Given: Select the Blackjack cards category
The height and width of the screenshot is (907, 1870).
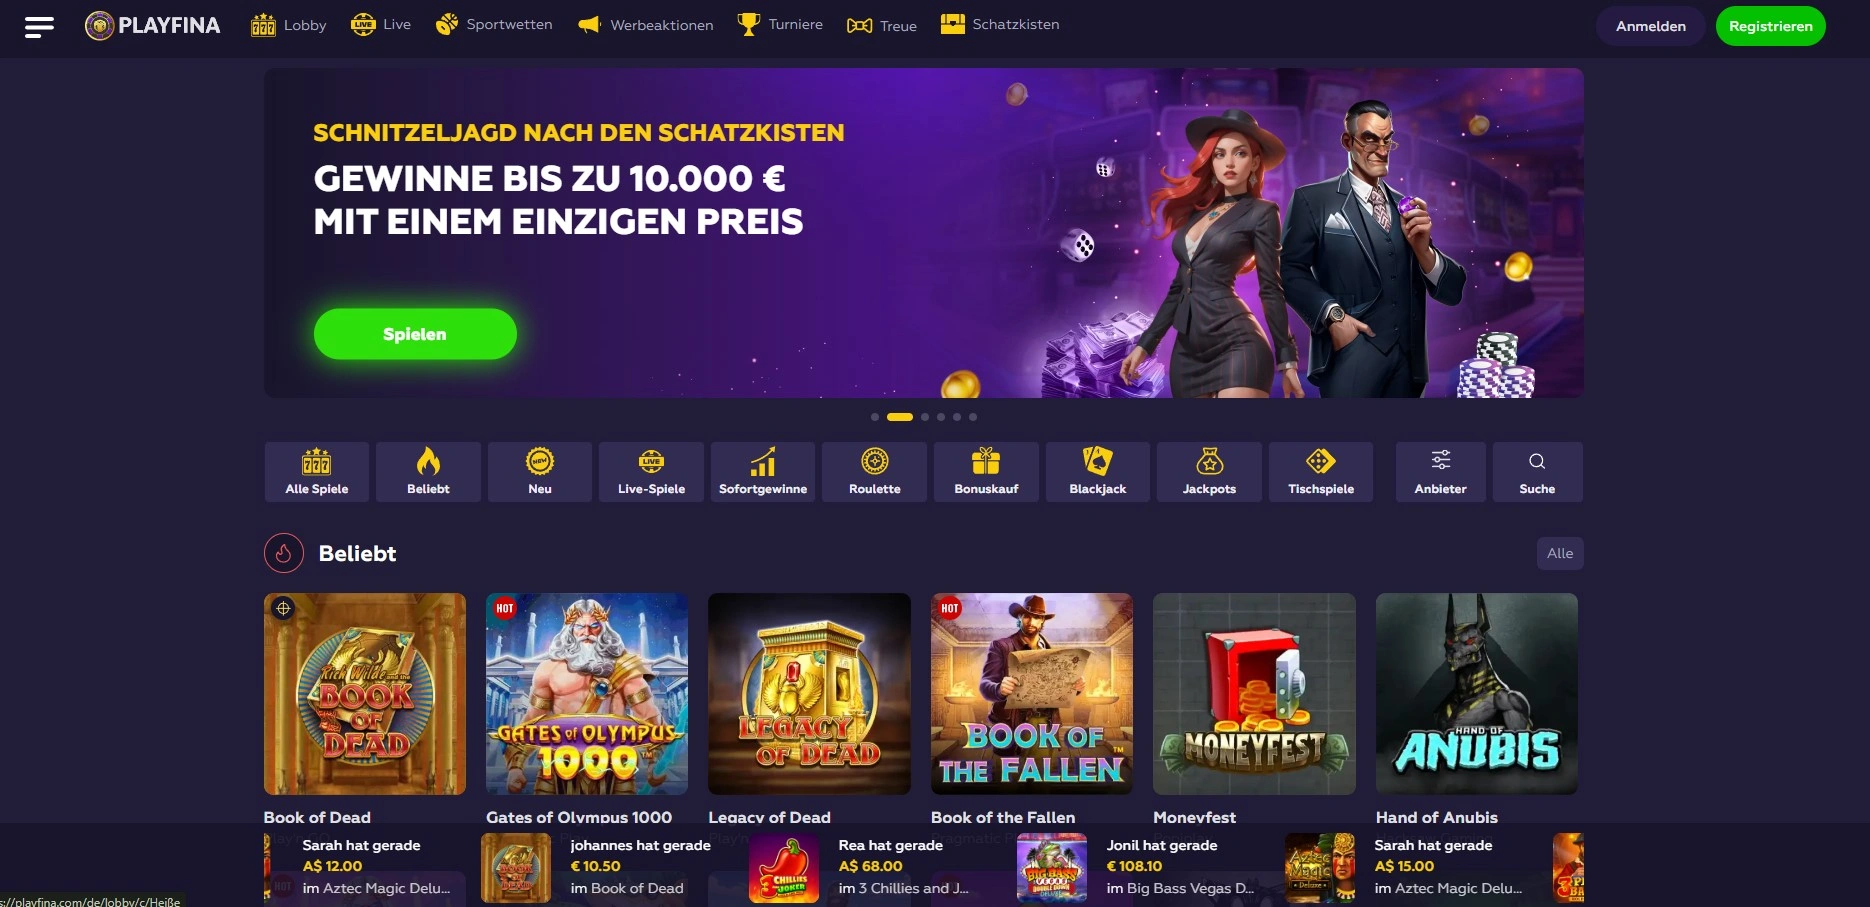Looking at the screenshot, I should [x=1098, y=472].
